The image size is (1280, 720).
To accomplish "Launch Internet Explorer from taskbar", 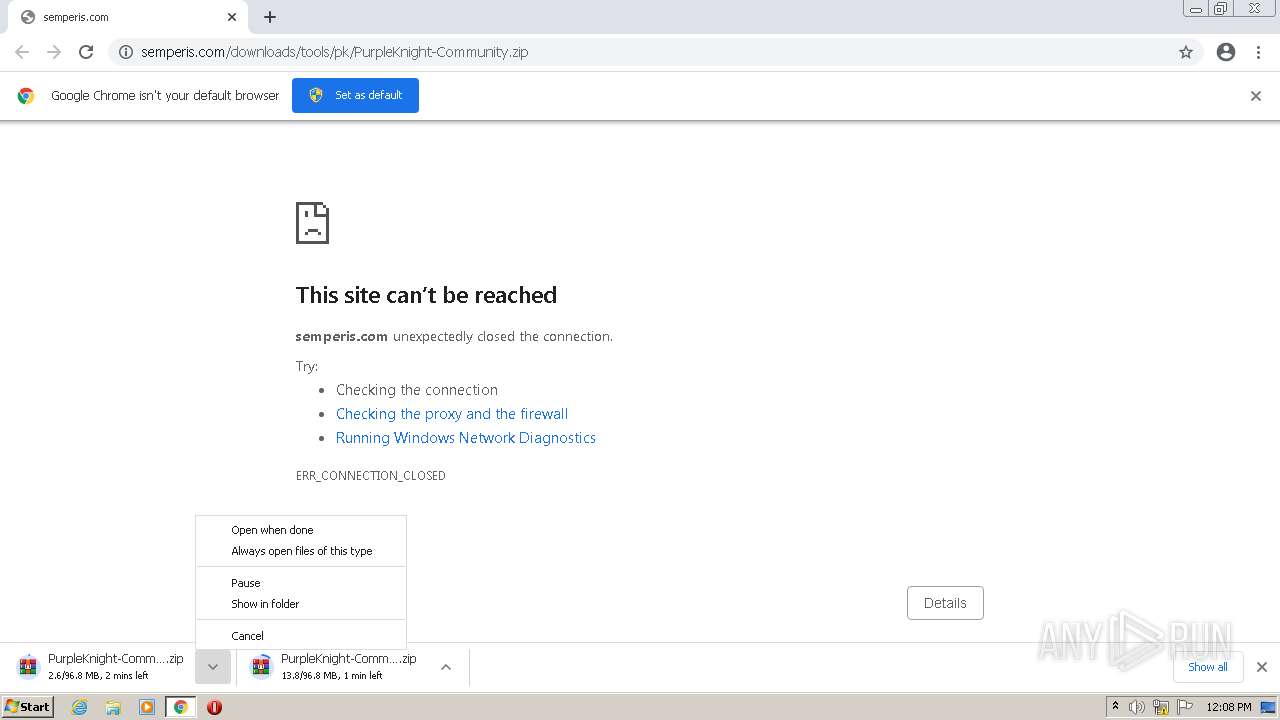I will coord(79,707).
